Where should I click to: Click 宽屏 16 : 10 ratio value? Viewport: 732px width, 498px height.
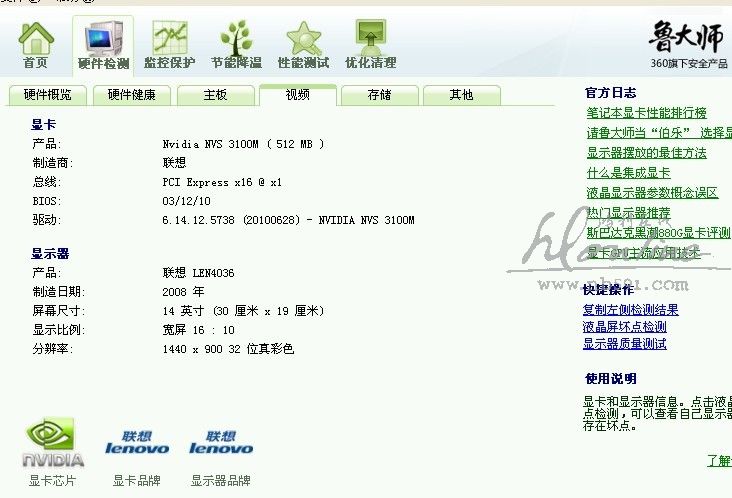[x=198, y=330]
